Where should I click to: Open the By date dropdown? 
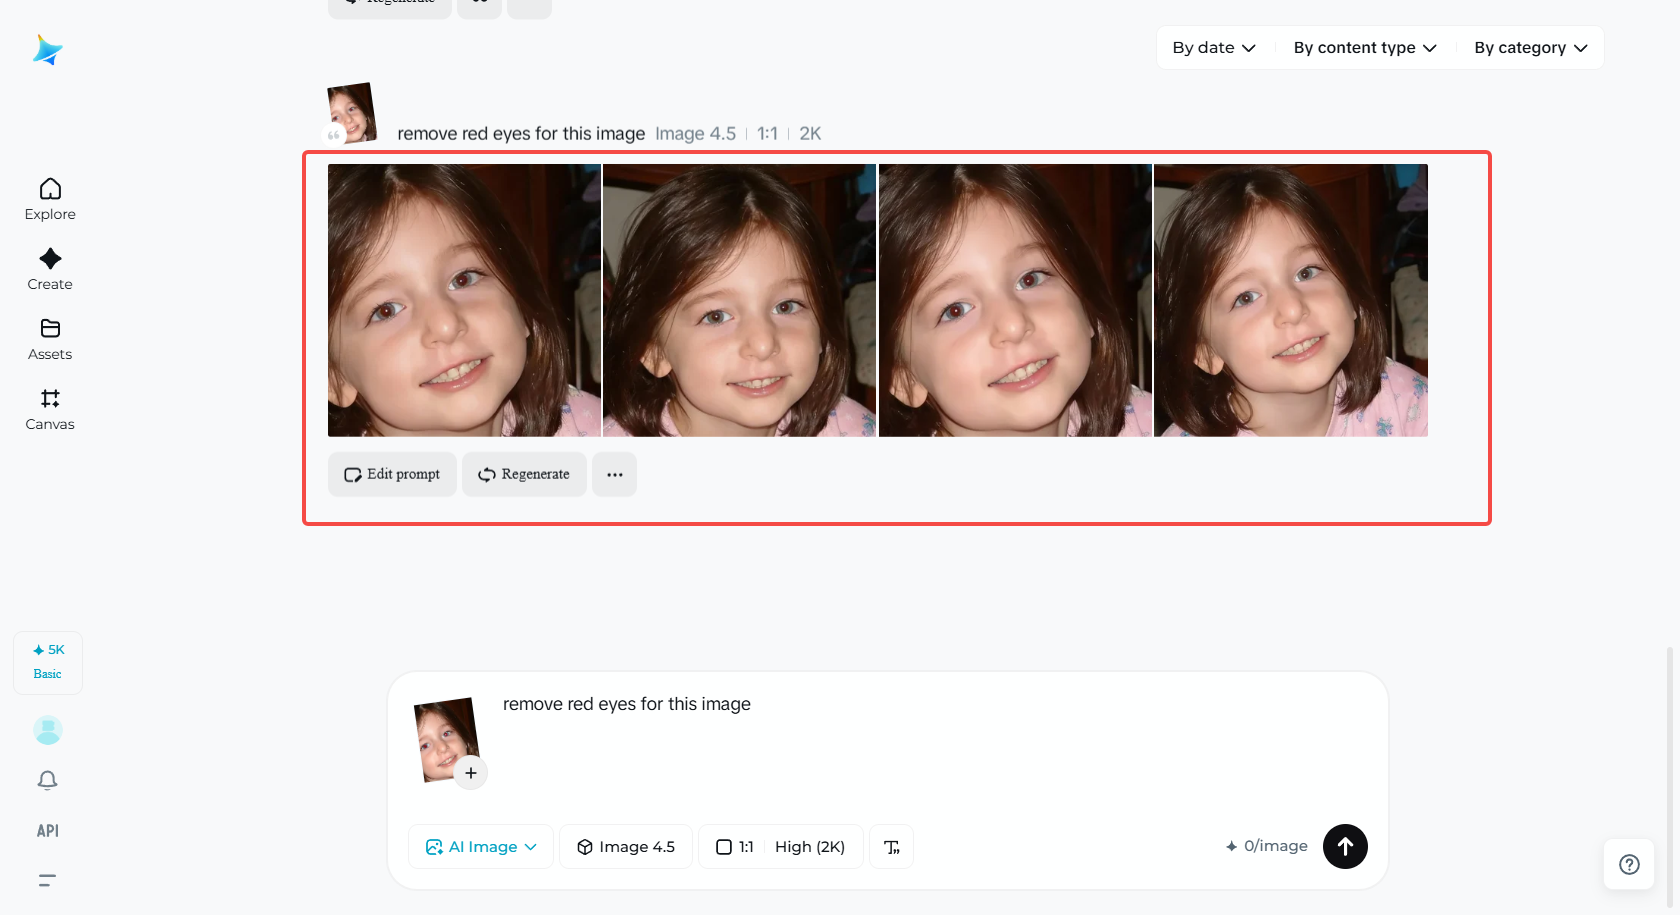(x=1213, y=47)
